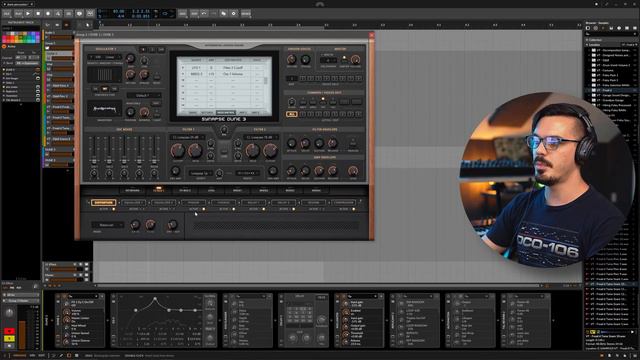This screenshot has width=640, height=360.
Task: Click the filter balance knob between filters
Action: click(x=224, y=130)
